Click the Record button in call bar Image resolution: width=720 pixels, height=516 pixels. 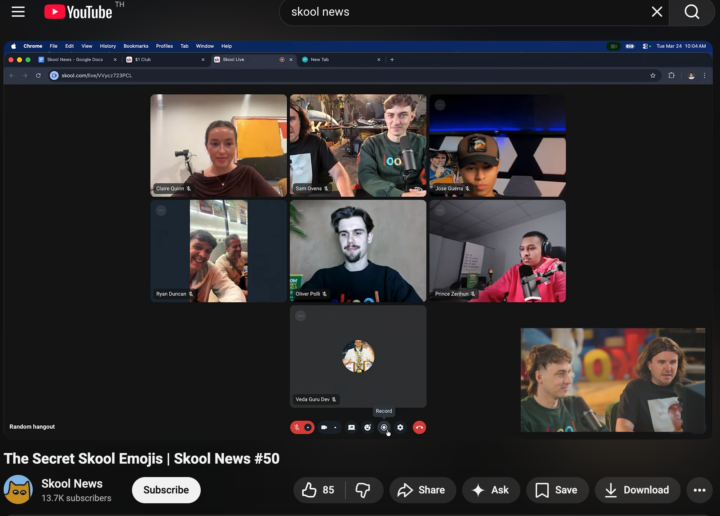384,427
